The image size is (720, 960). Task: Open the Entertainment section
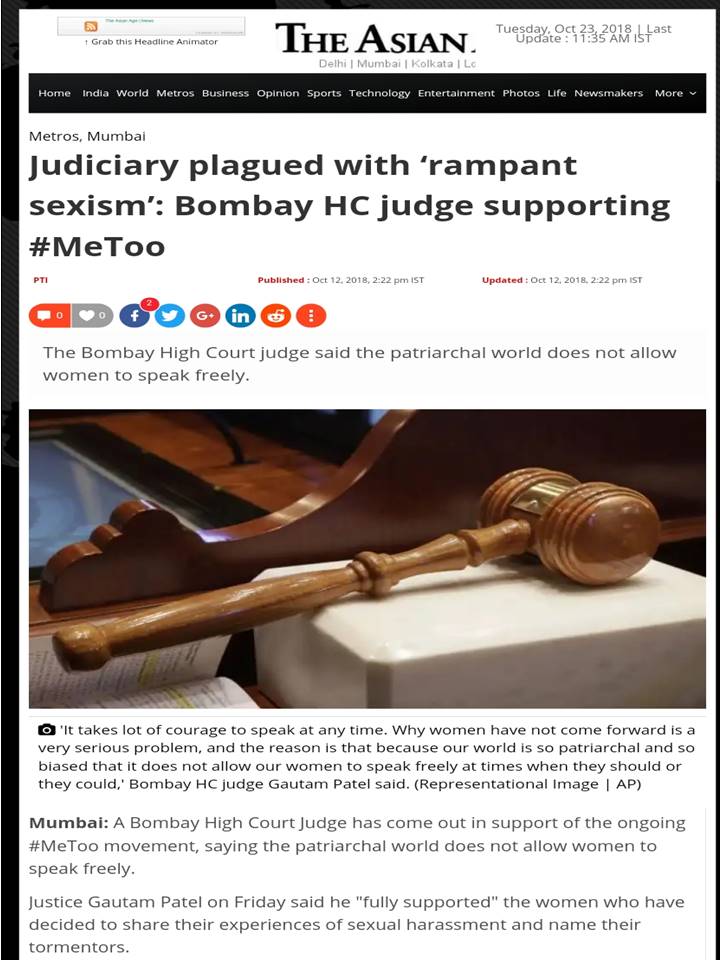point(456,93)
